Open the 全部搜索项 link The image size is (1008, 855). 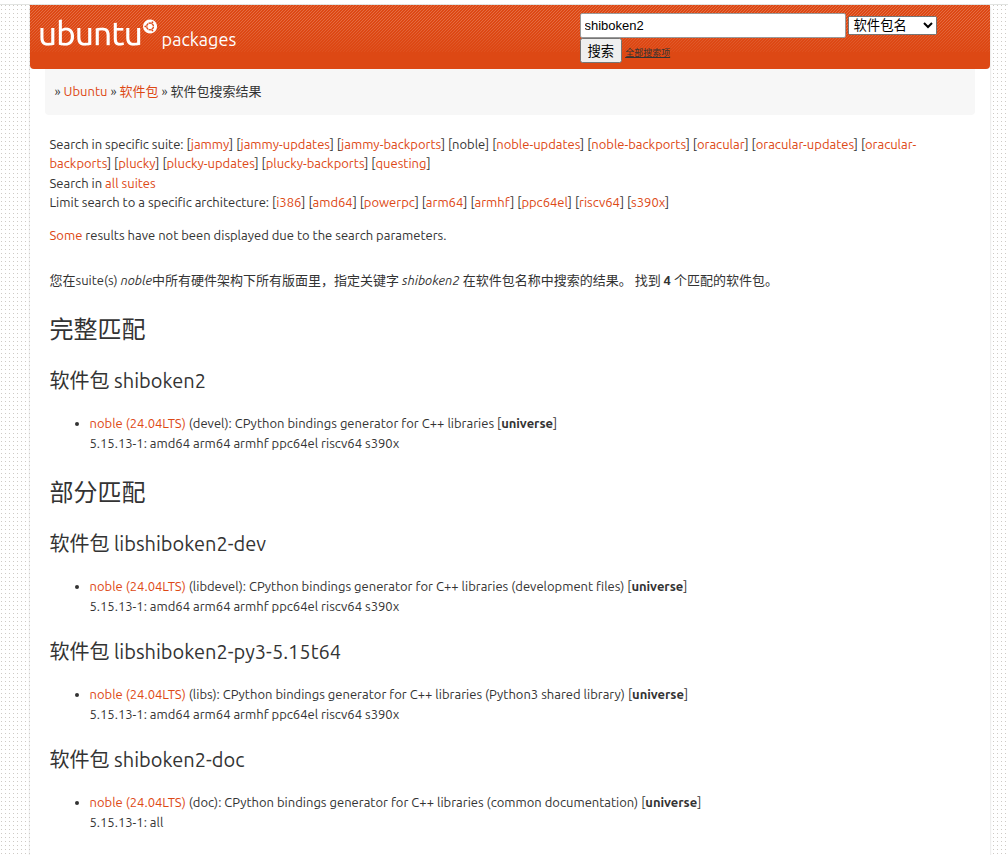pos(647,53)
